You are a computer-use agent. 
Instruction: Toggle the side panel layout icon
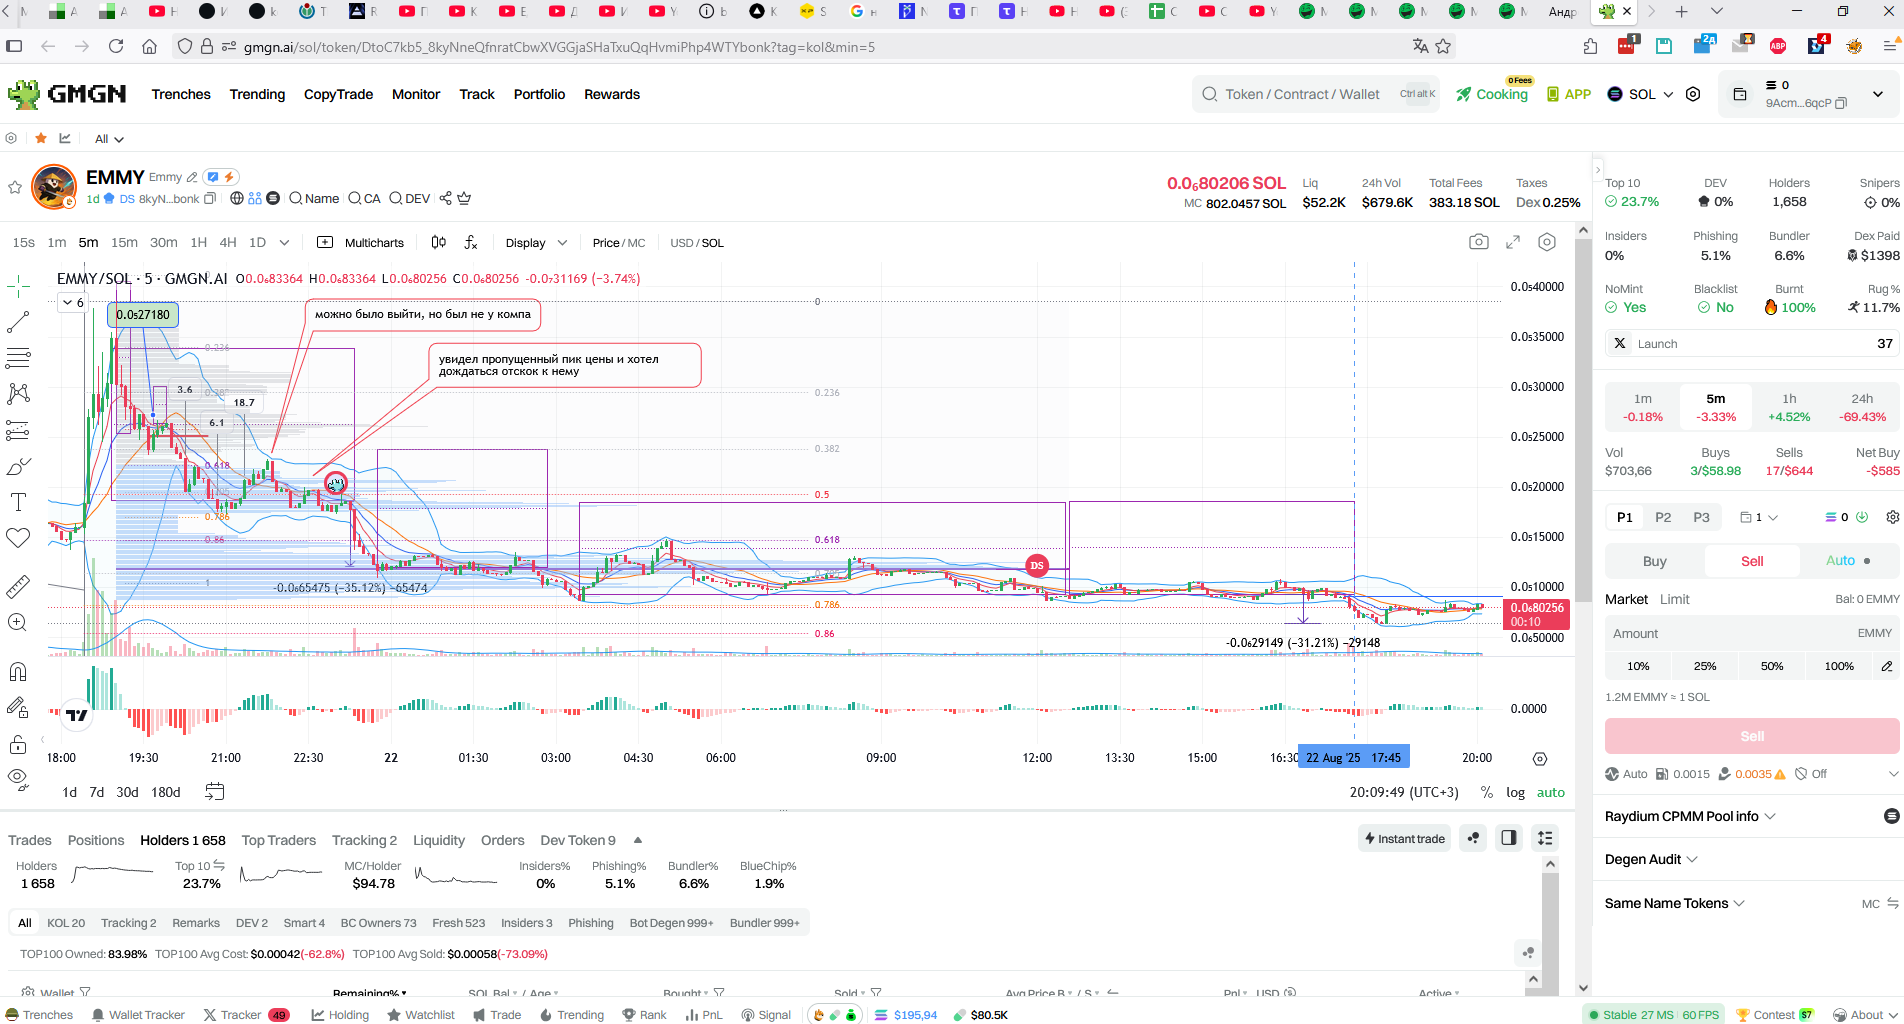pyautogui.click(x=1509, y=838)
